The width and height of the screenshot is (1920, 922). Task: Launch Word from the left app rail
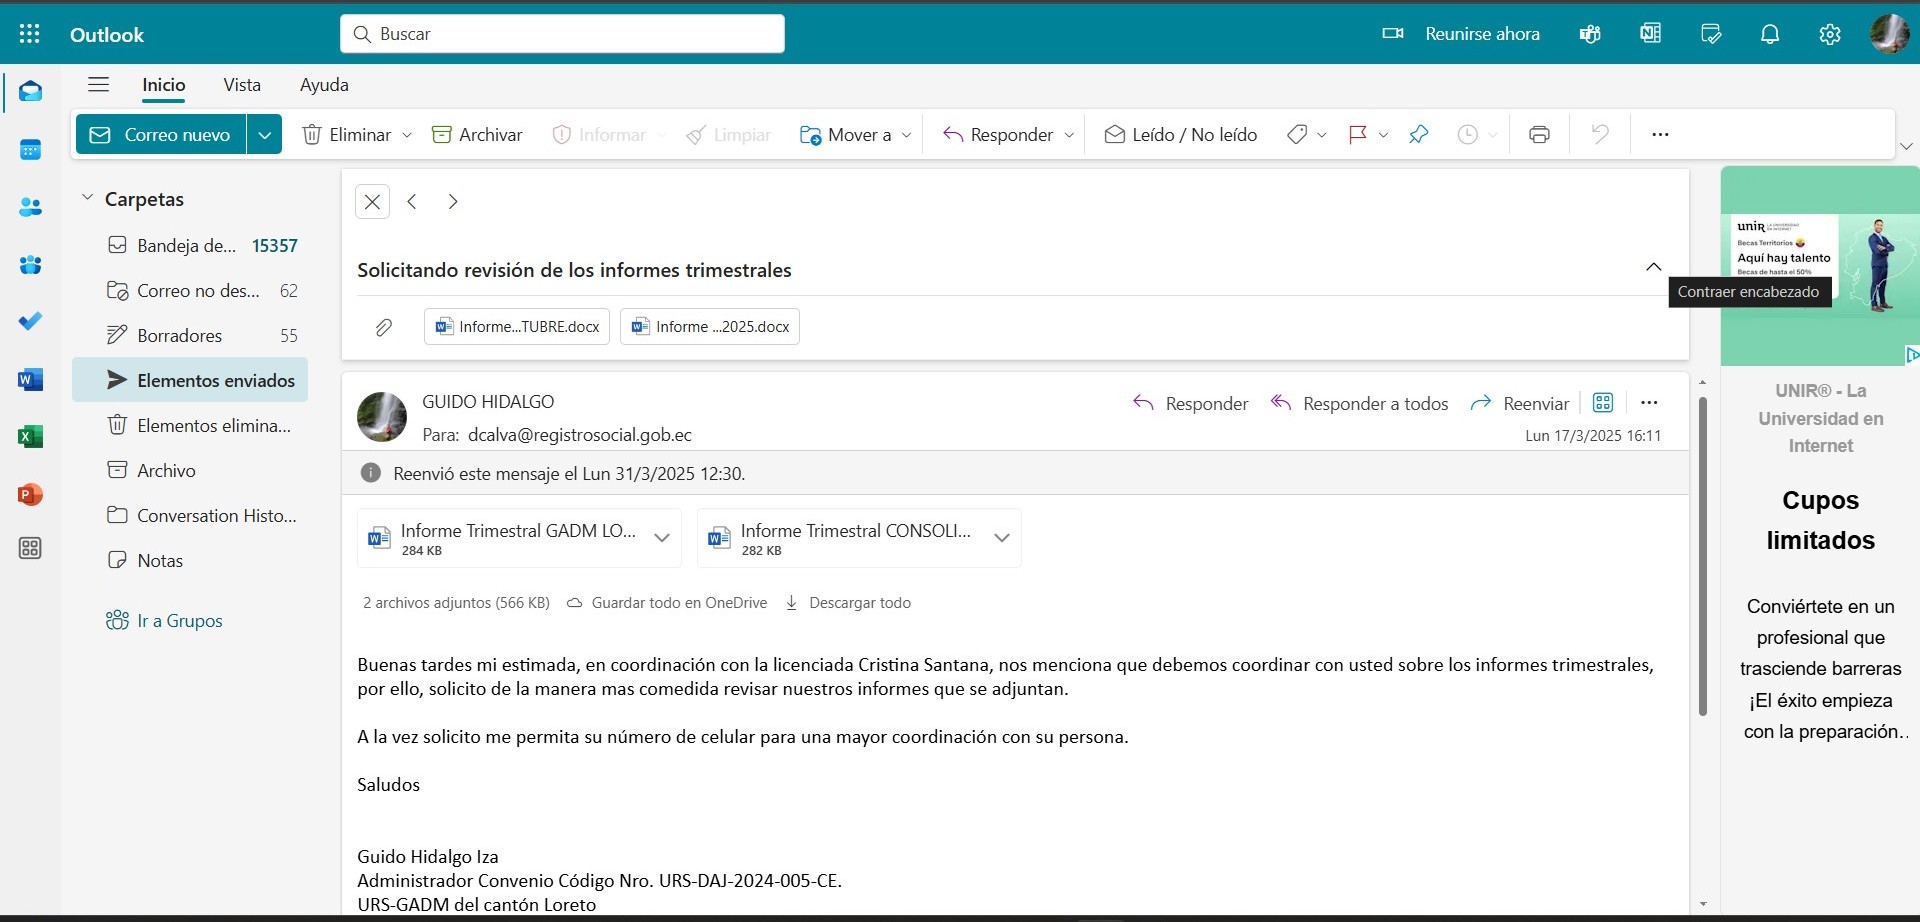pos(30,380)
